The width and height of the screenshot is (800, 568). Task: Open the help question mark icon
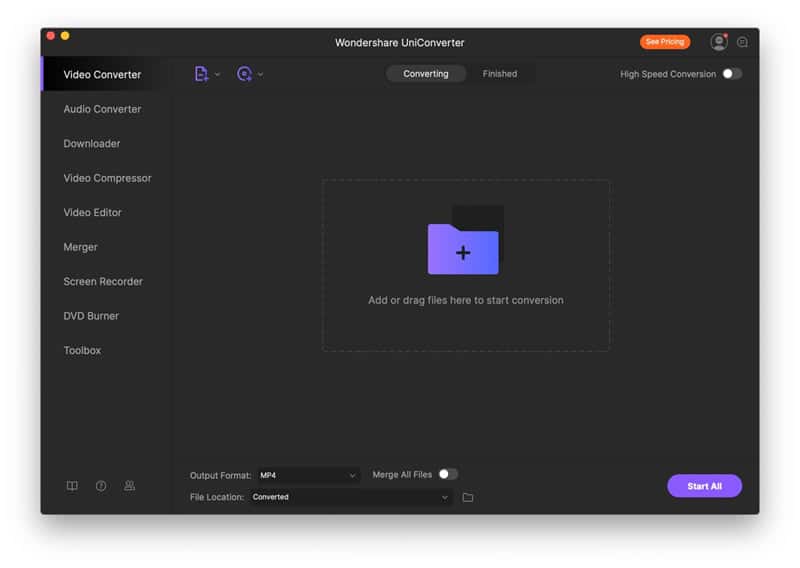[x=101, y=486]
